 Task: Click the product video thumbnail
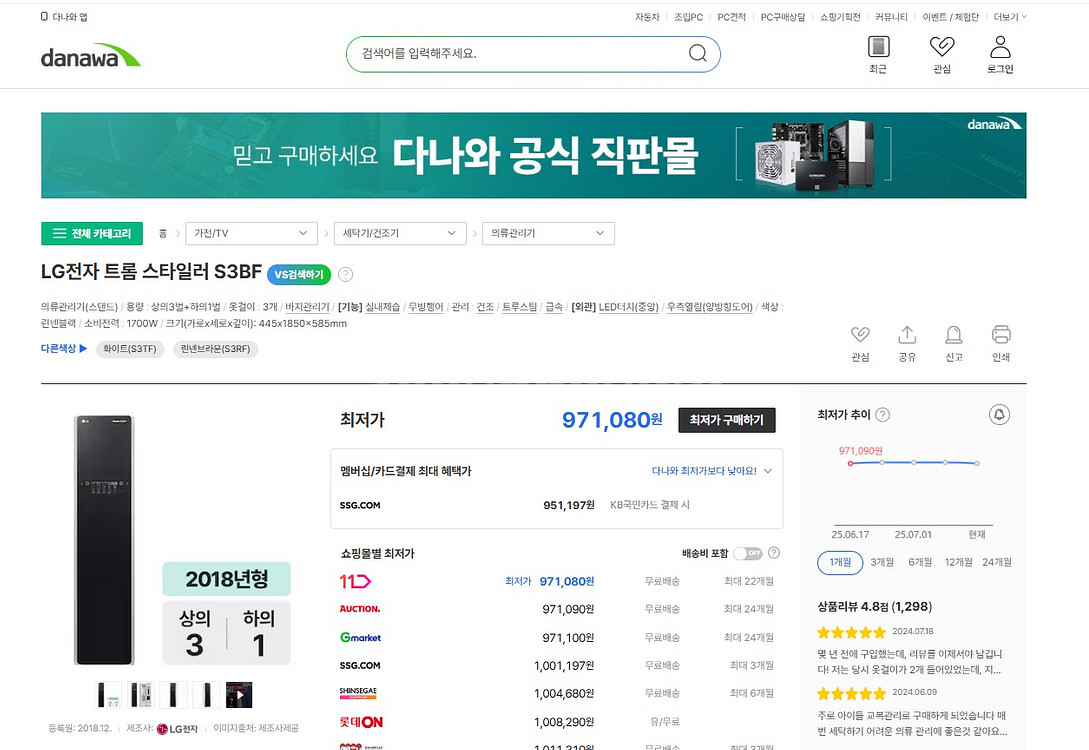239,695
